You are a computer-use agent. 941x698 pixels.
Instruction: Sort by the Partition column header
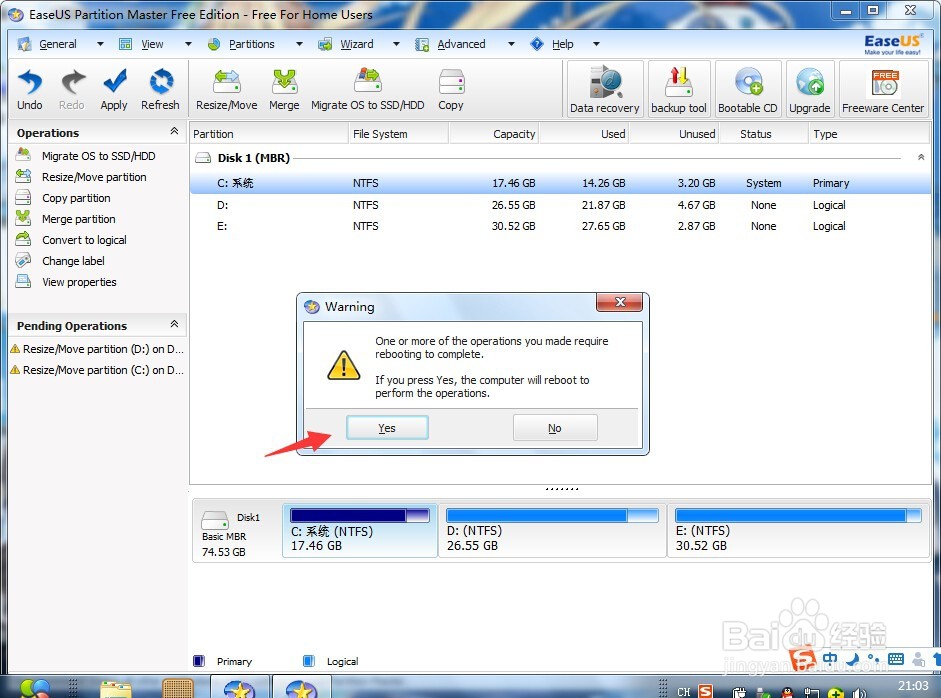269,134
